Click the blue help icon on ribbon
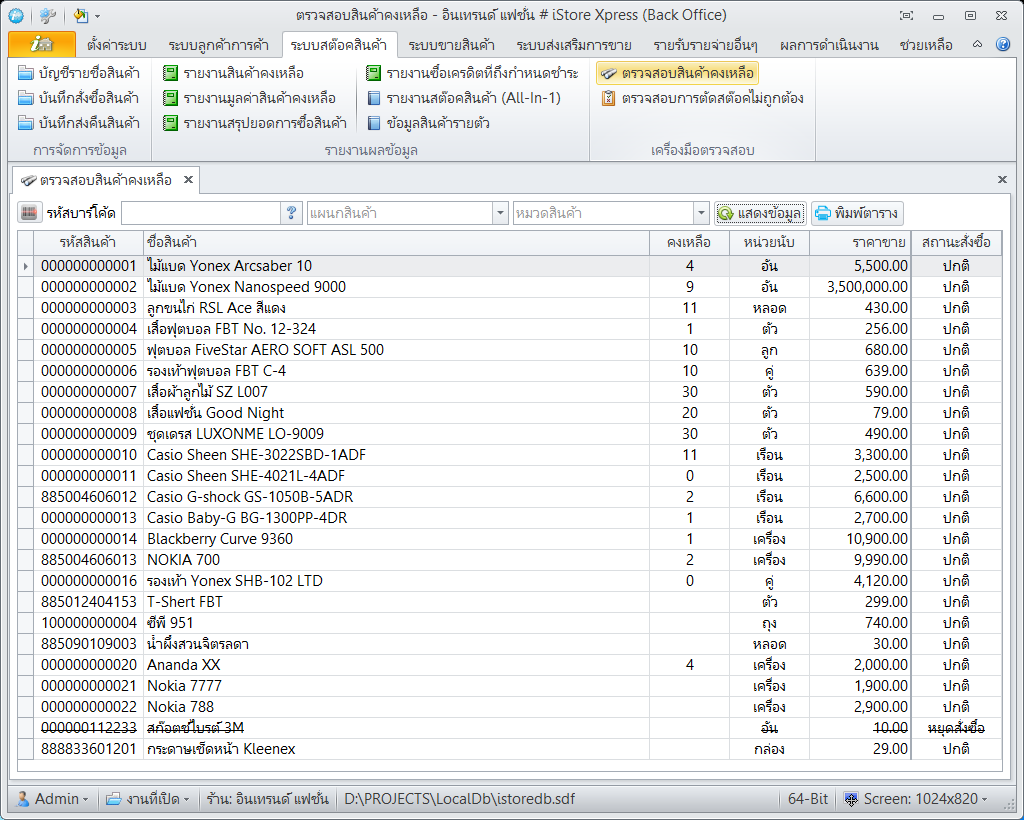The height and width of the screenshot is (820, 1024). pyautogui.click(x=1003, y=44)
